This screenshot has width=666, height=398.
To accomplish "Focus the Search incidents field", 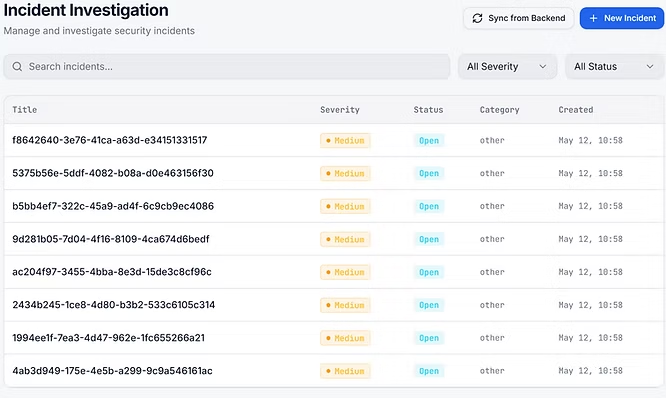I will click(227, 67).
